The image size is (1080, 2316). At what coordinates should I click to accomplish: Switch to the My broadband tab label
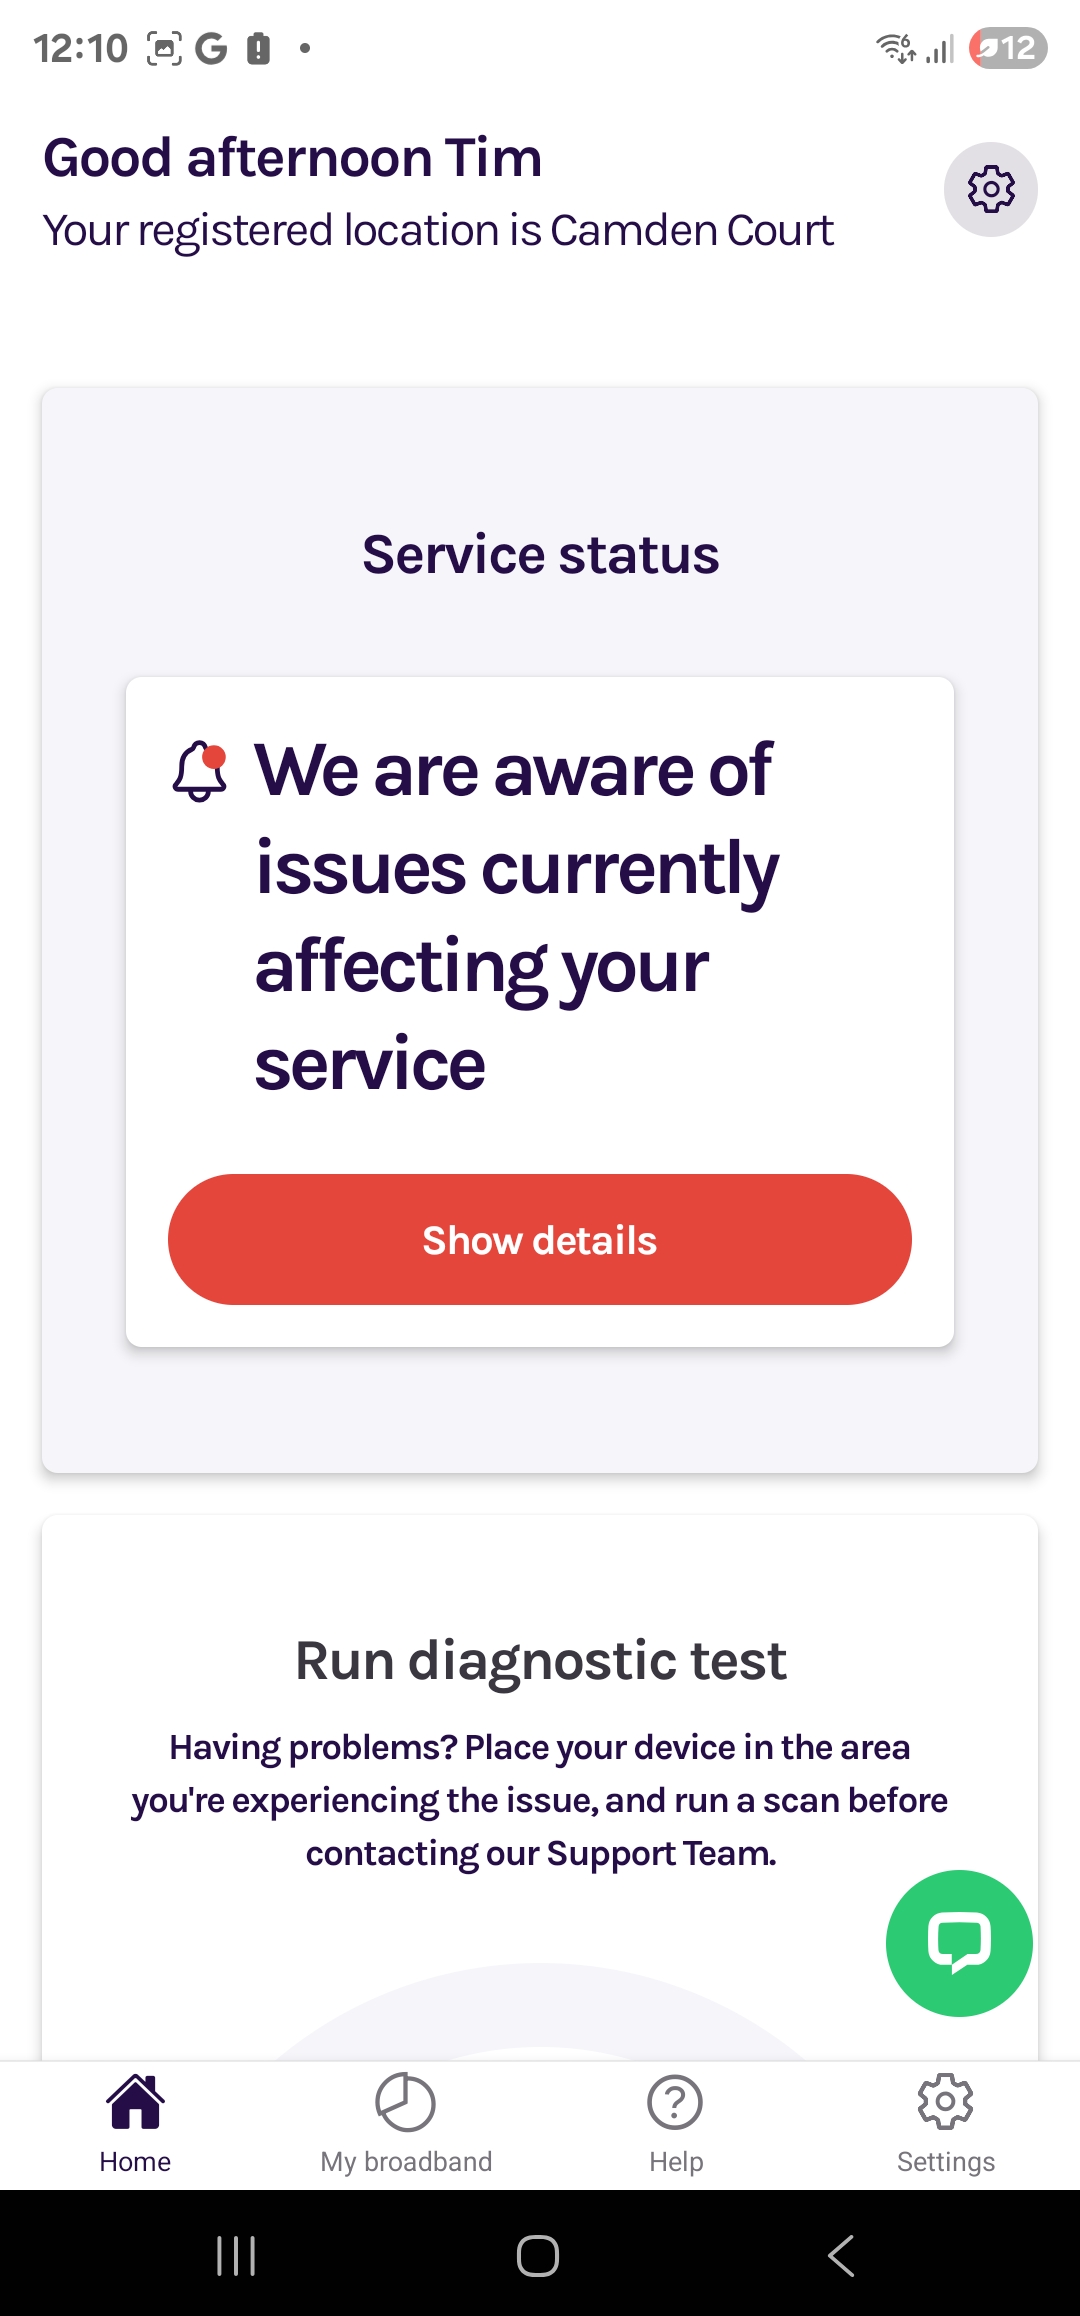coord(406,2161)
